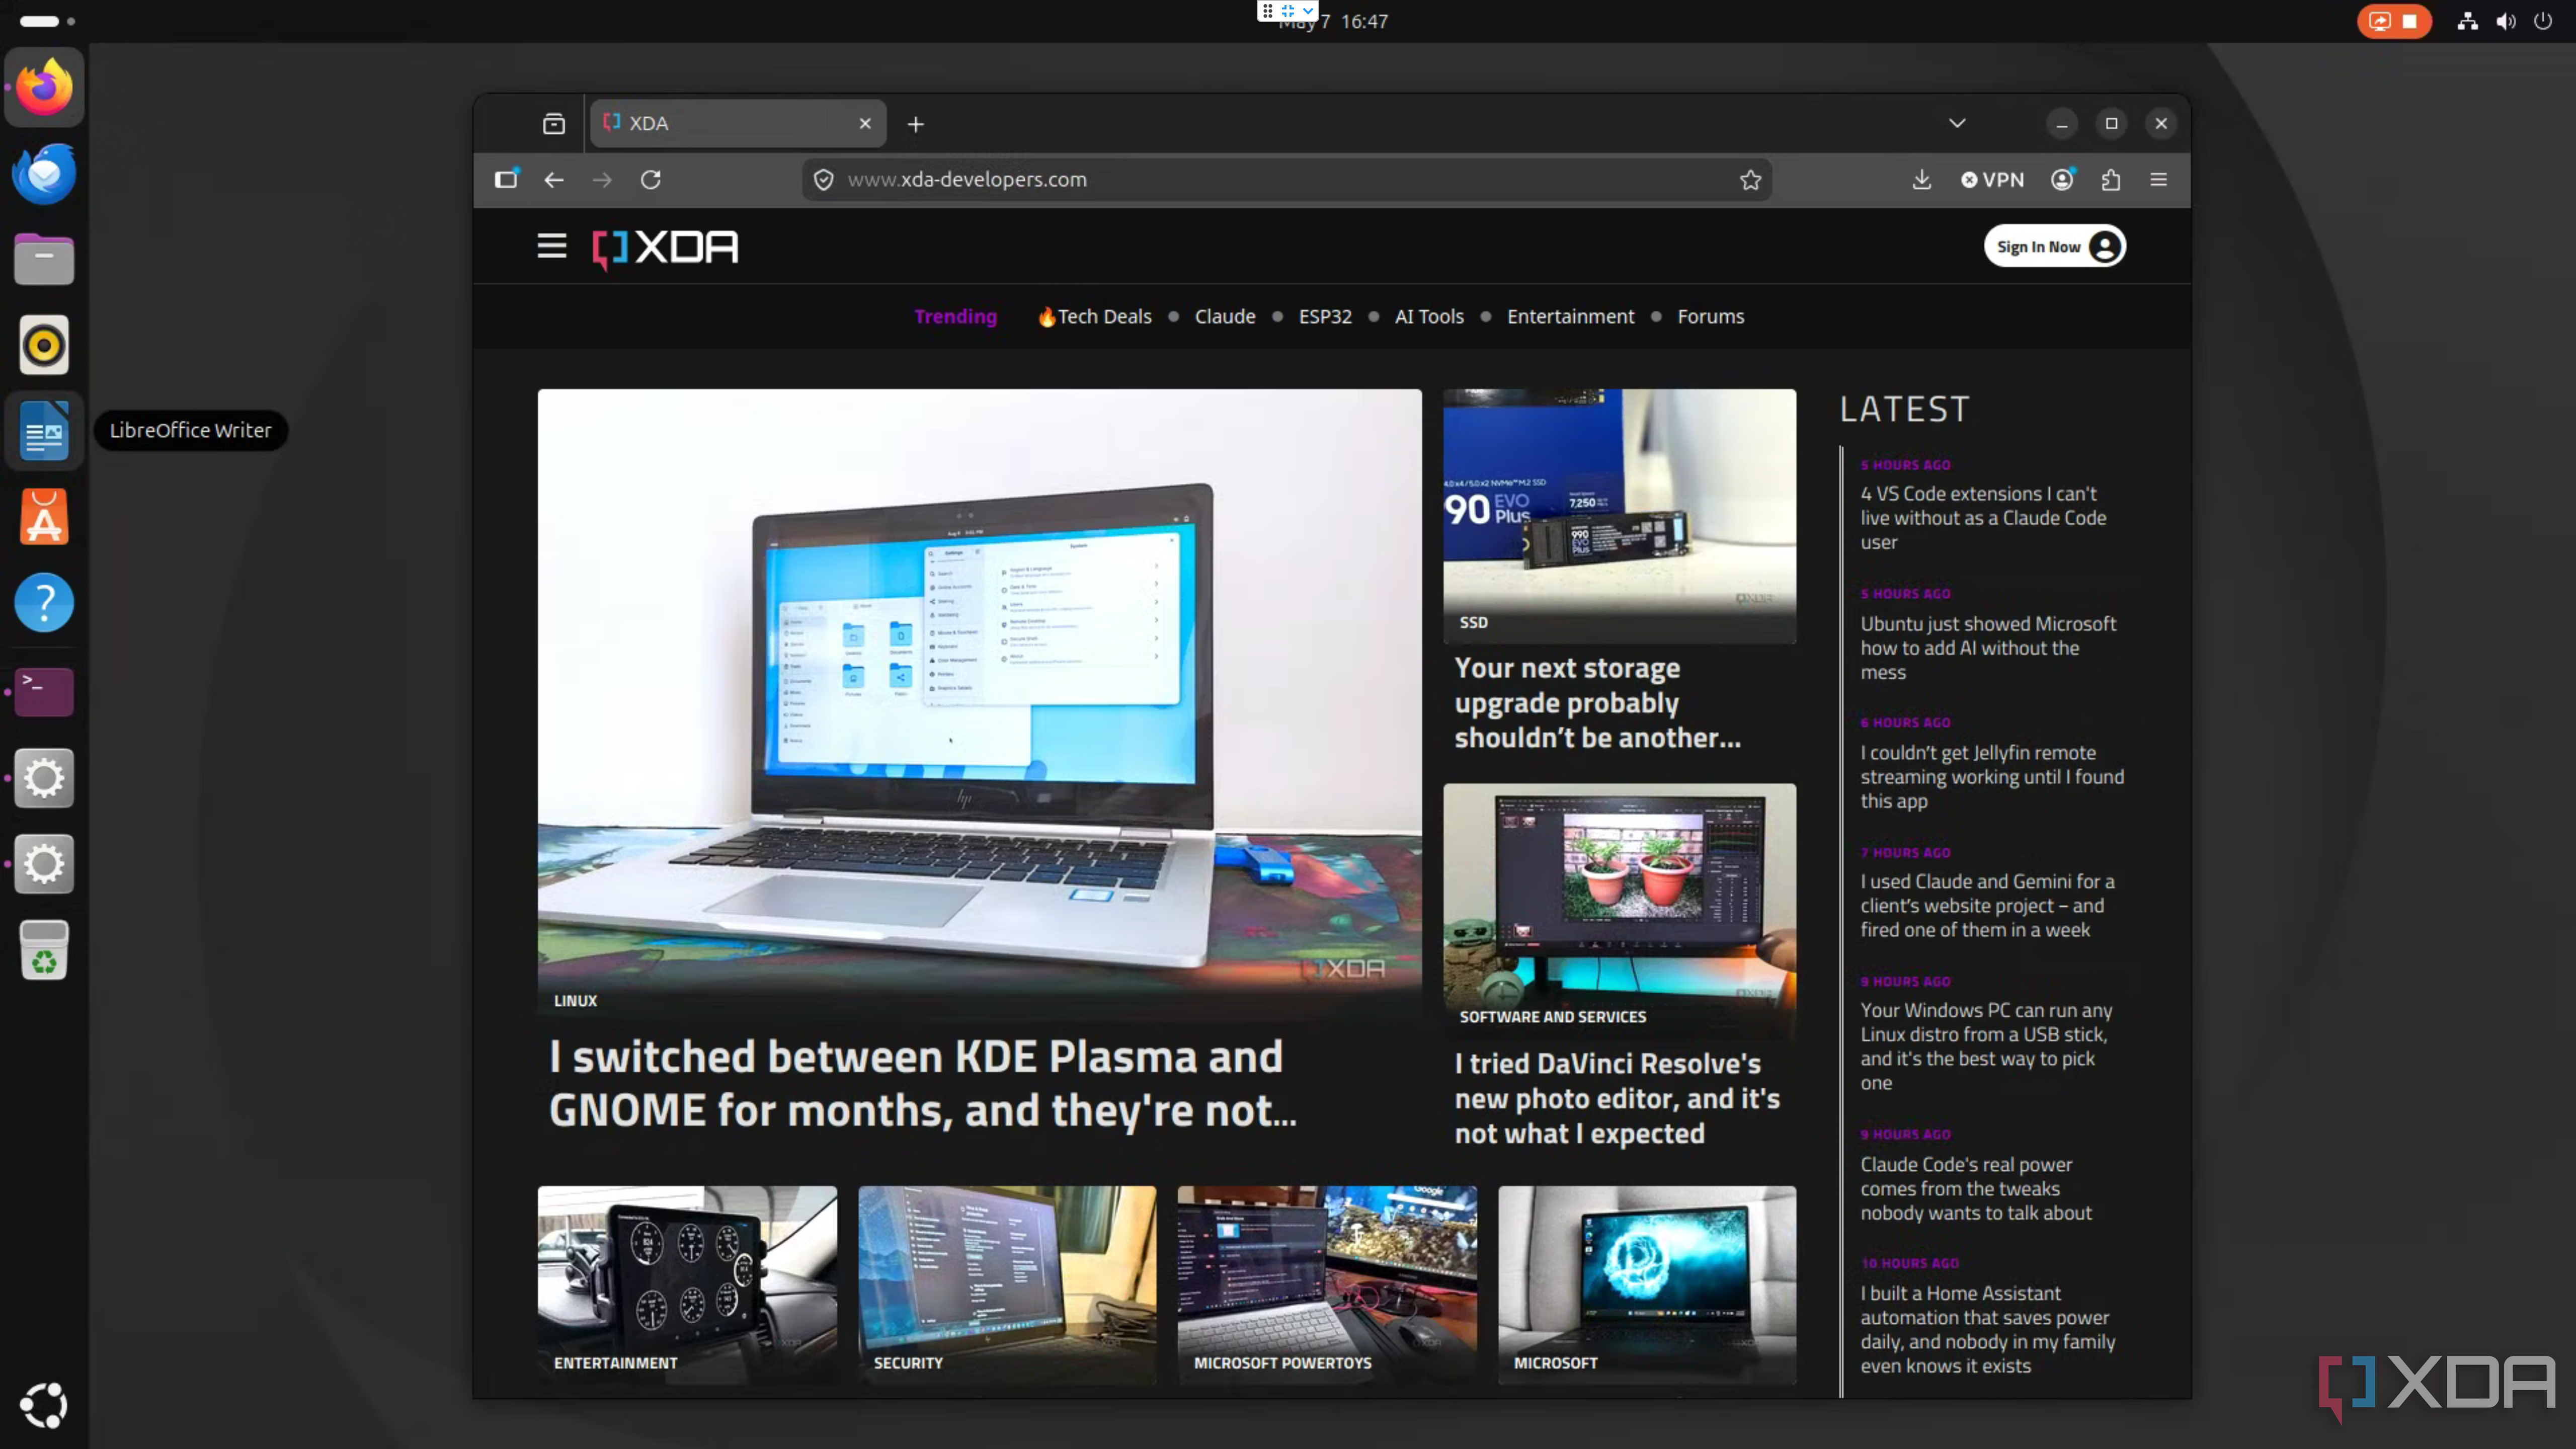Open the Firefox application hamburger menu
This screenshot has height=1449, width=2576.
pyautogui.click(x=2159, y=179)
